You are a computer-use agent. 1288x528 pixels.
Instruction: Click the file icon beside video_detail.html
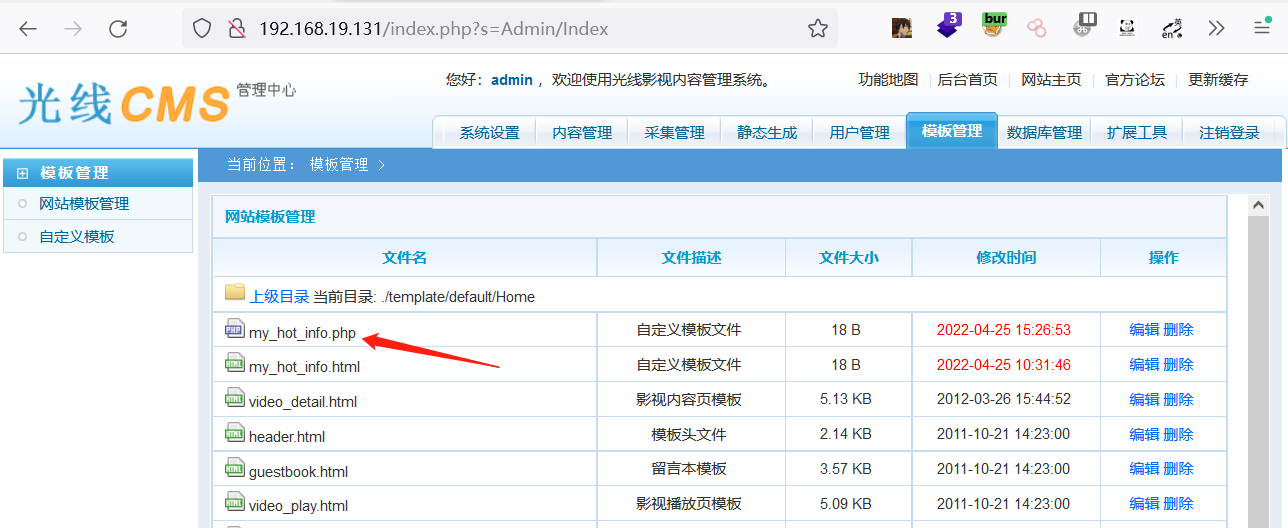point(235,399)
